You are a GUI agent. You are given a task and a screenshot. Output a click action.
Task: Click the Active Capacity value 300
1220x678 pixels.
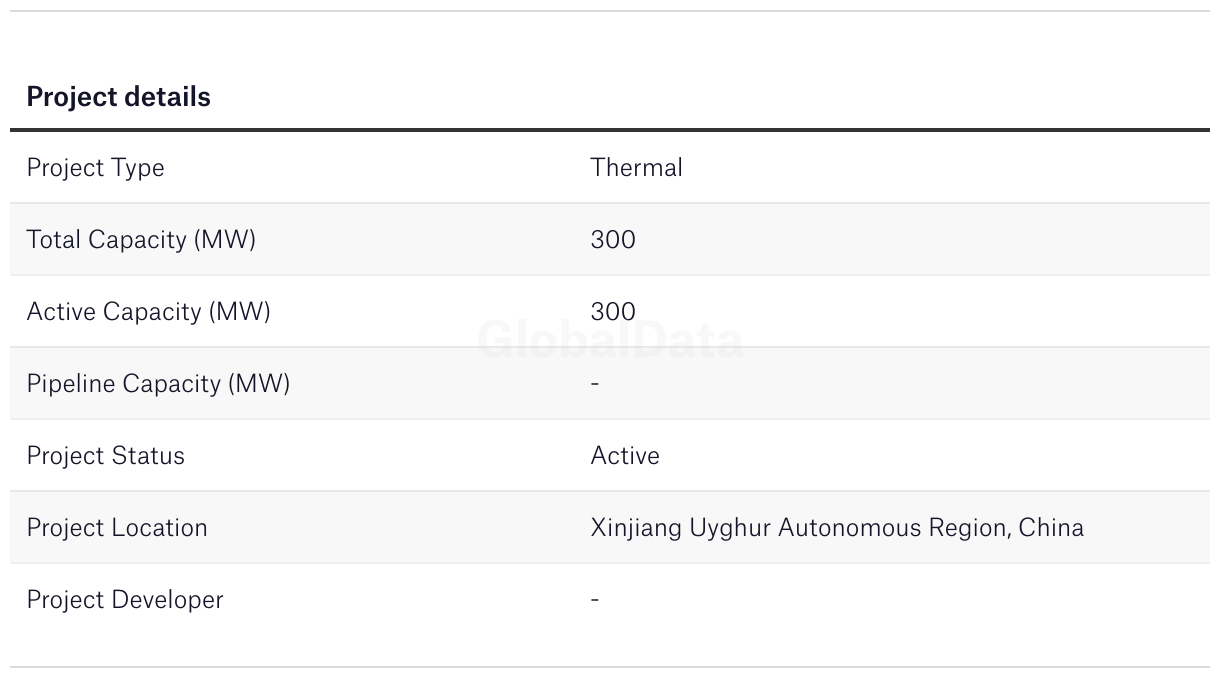[613, 311]
